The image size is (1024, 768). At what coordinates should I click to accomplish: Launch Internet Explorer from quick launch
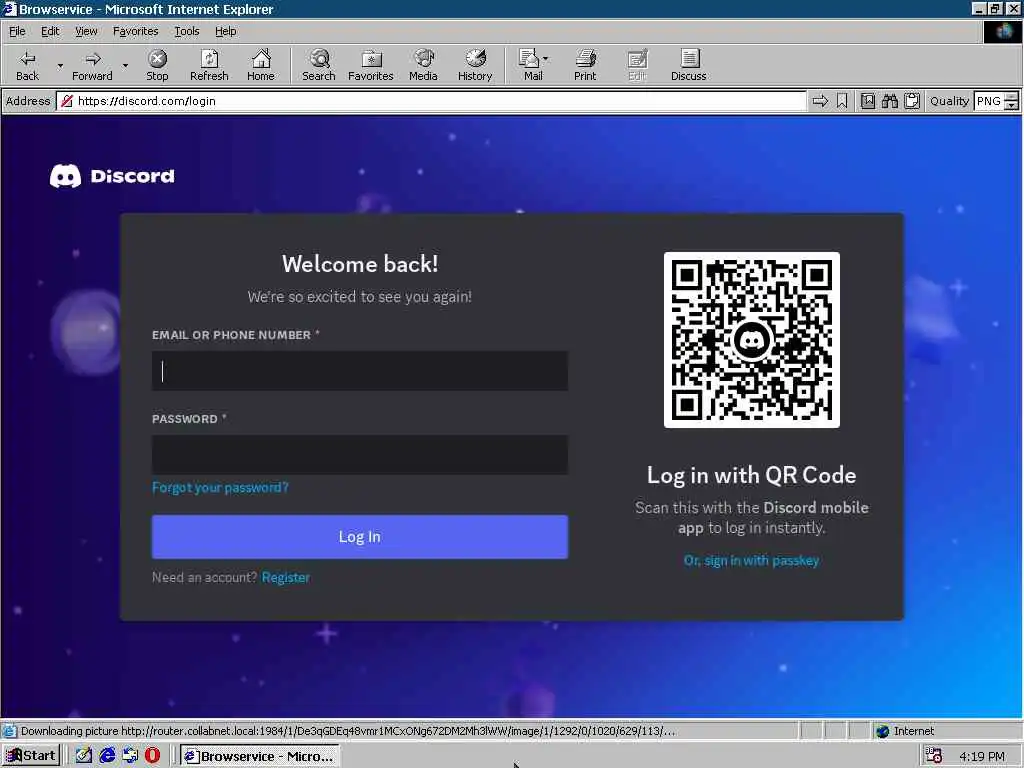tap(107, 756)
